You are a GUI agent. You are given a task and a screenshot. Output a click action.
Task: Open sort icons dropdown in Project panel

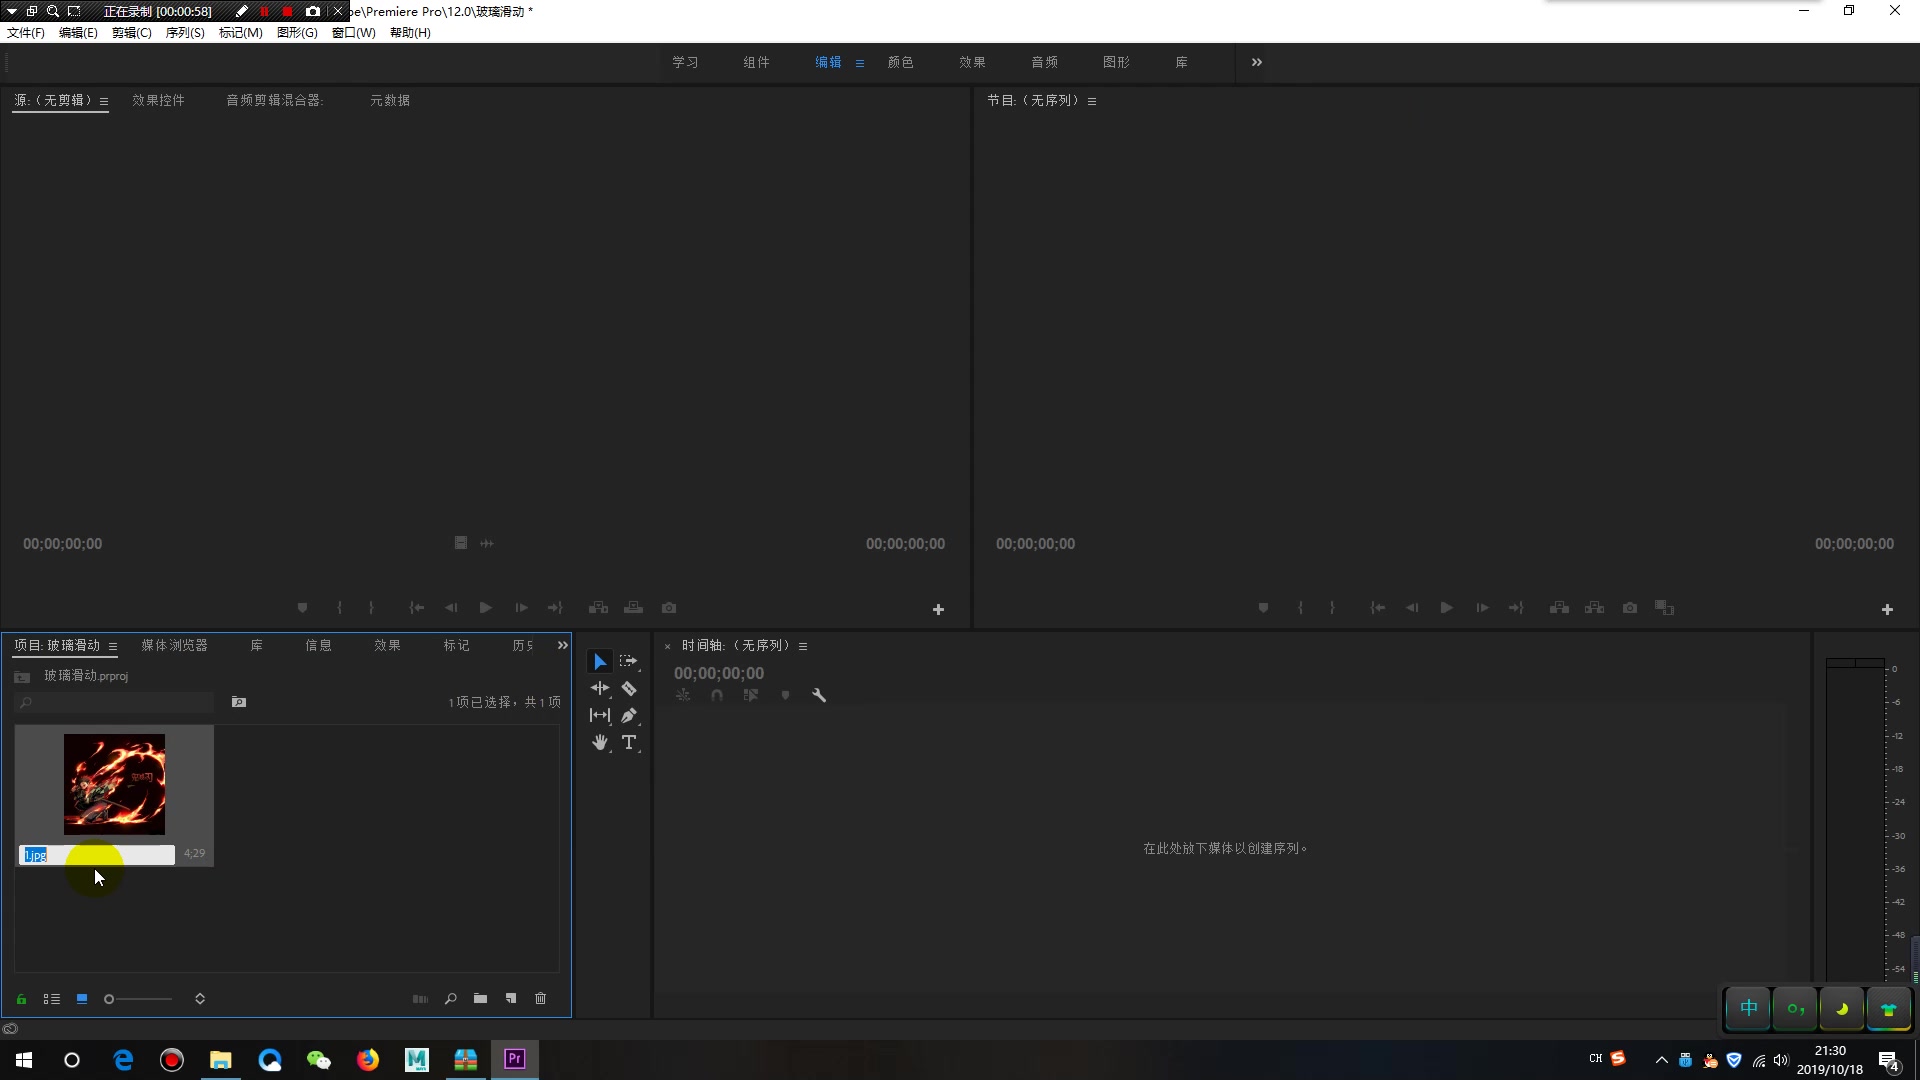pyautogui.click(x=200, y=999)
